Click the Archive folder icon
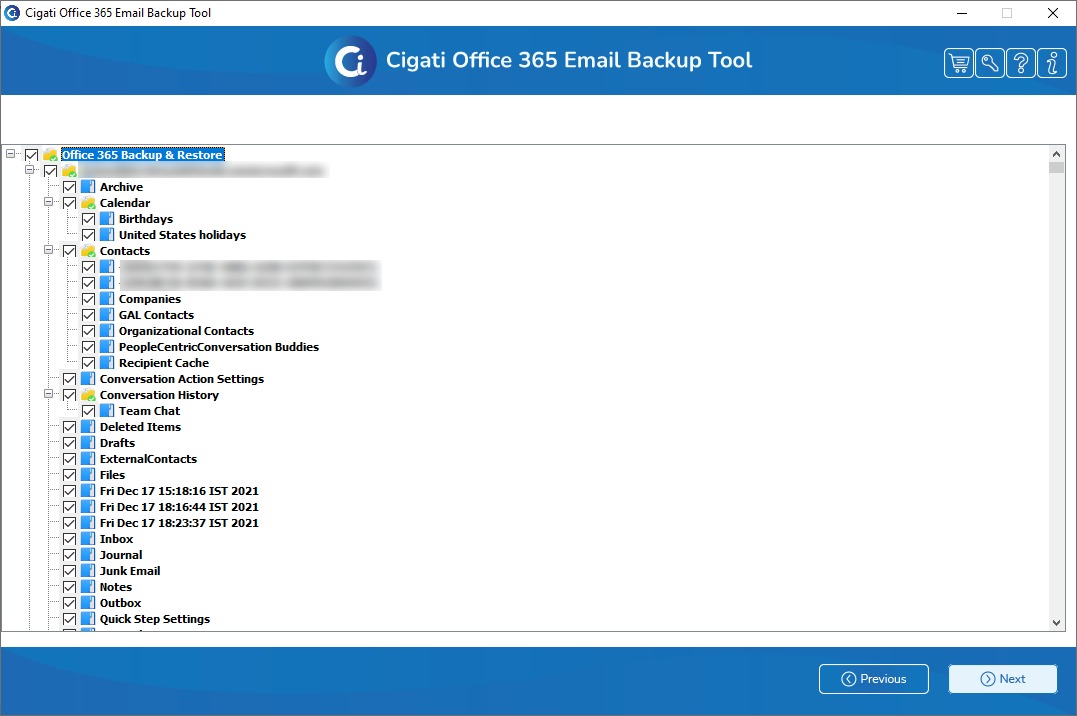The height and width of the screenshot is (716, 1077). [88, 187]
